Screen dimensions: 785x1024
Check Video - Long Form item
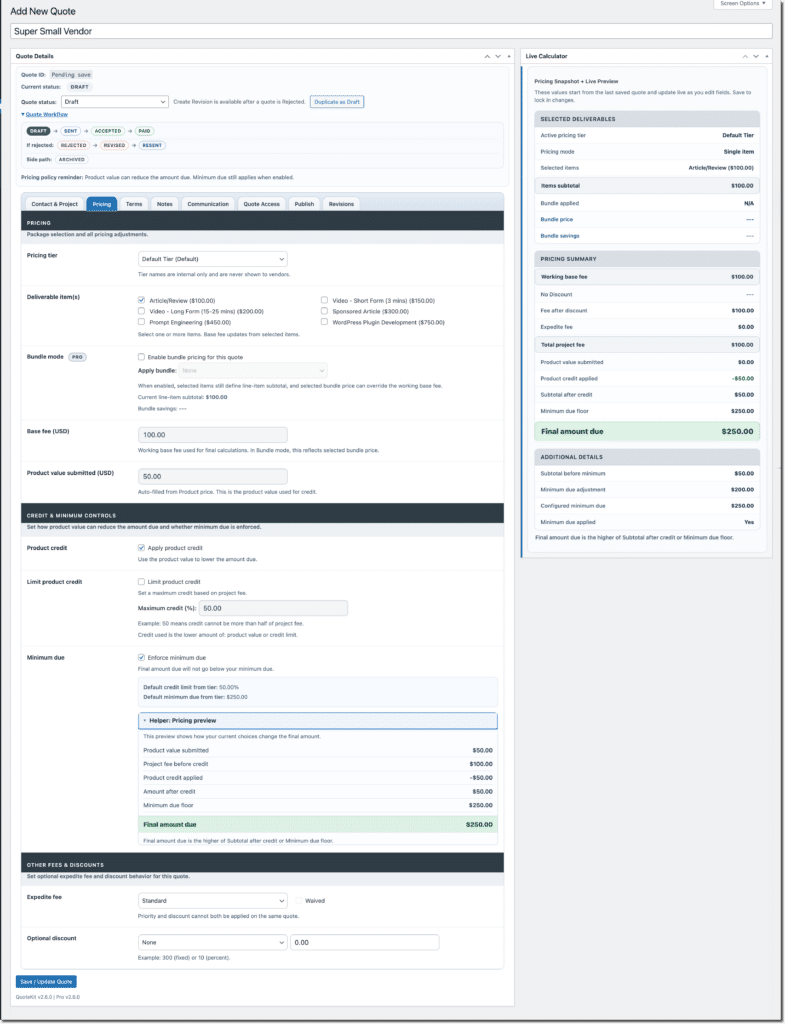coord(141,312)
